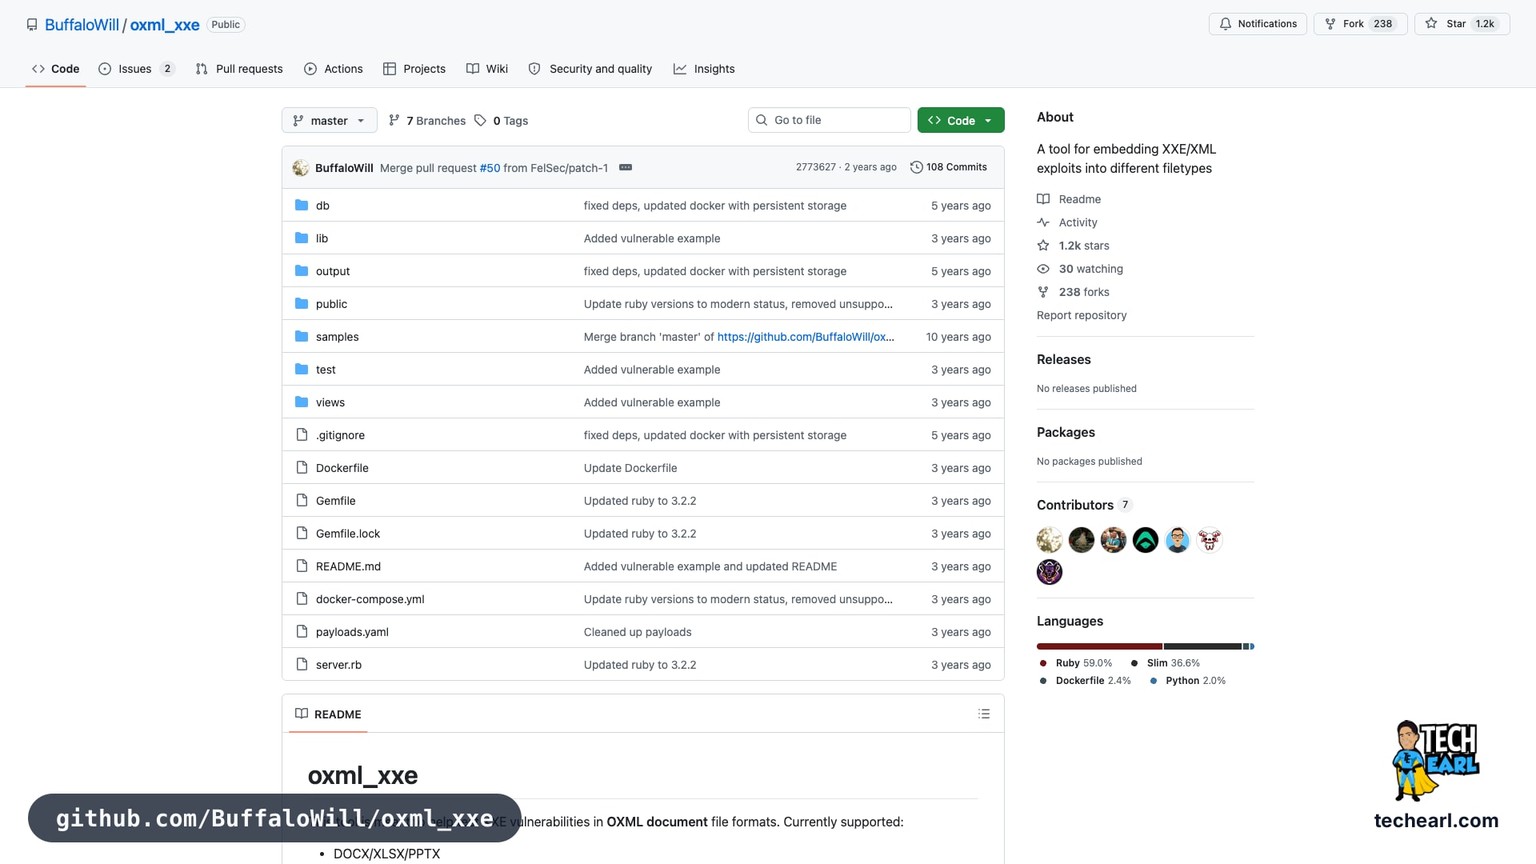Viewport: 1536px width, 864px height.
Task: Open the db folder
Action: tap(322, 206)
